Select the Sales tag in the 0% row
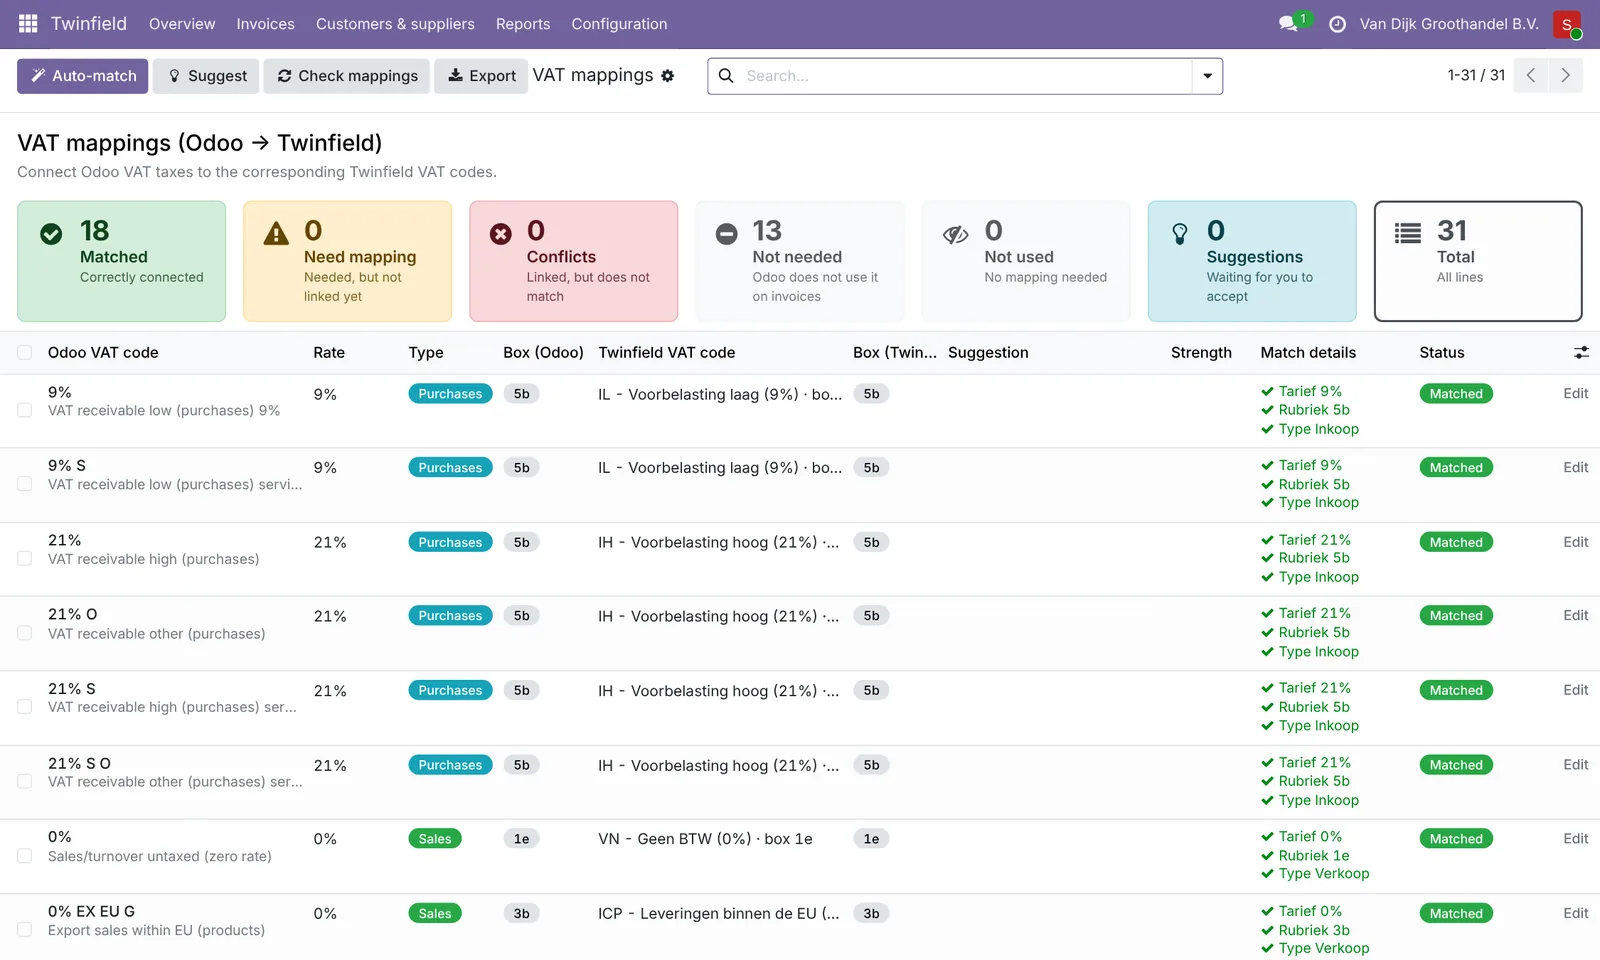Screen dimensions: 1600x960 click(x=435, y=839)
